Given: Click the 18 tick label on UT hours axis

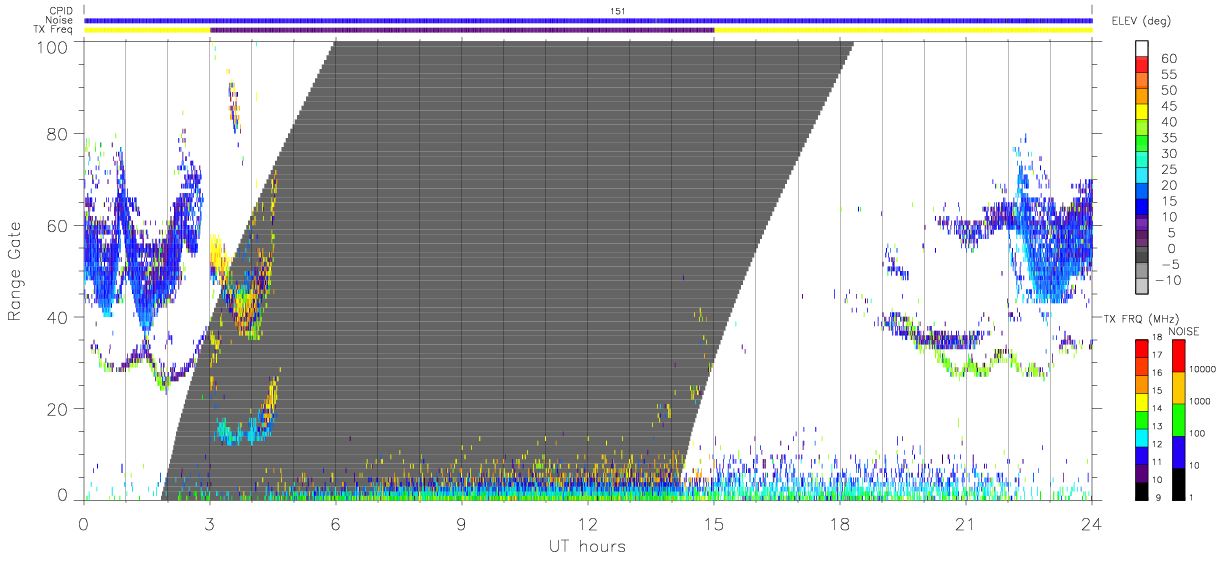Looking at the screenshot, I should [x=840, y=523].
